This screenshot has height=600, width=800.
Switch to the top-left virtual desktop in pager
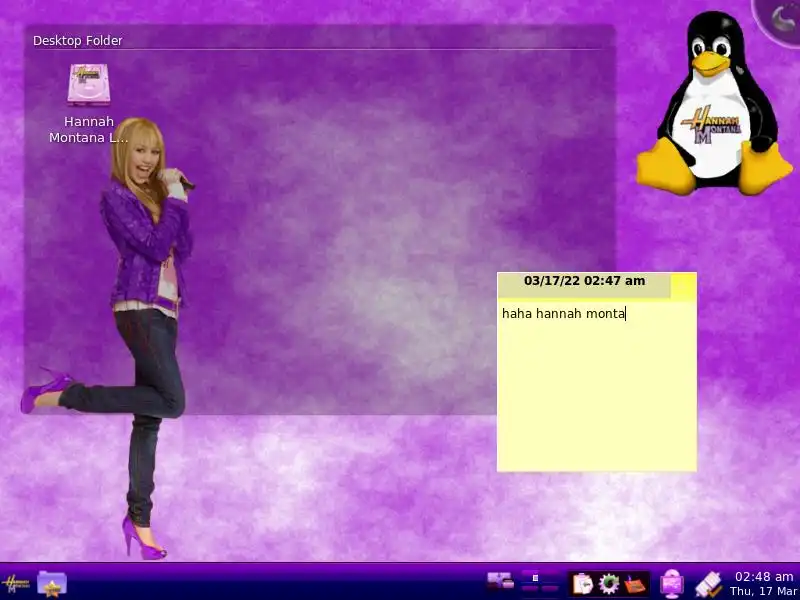pyautogui.click(x=531, y=578)
